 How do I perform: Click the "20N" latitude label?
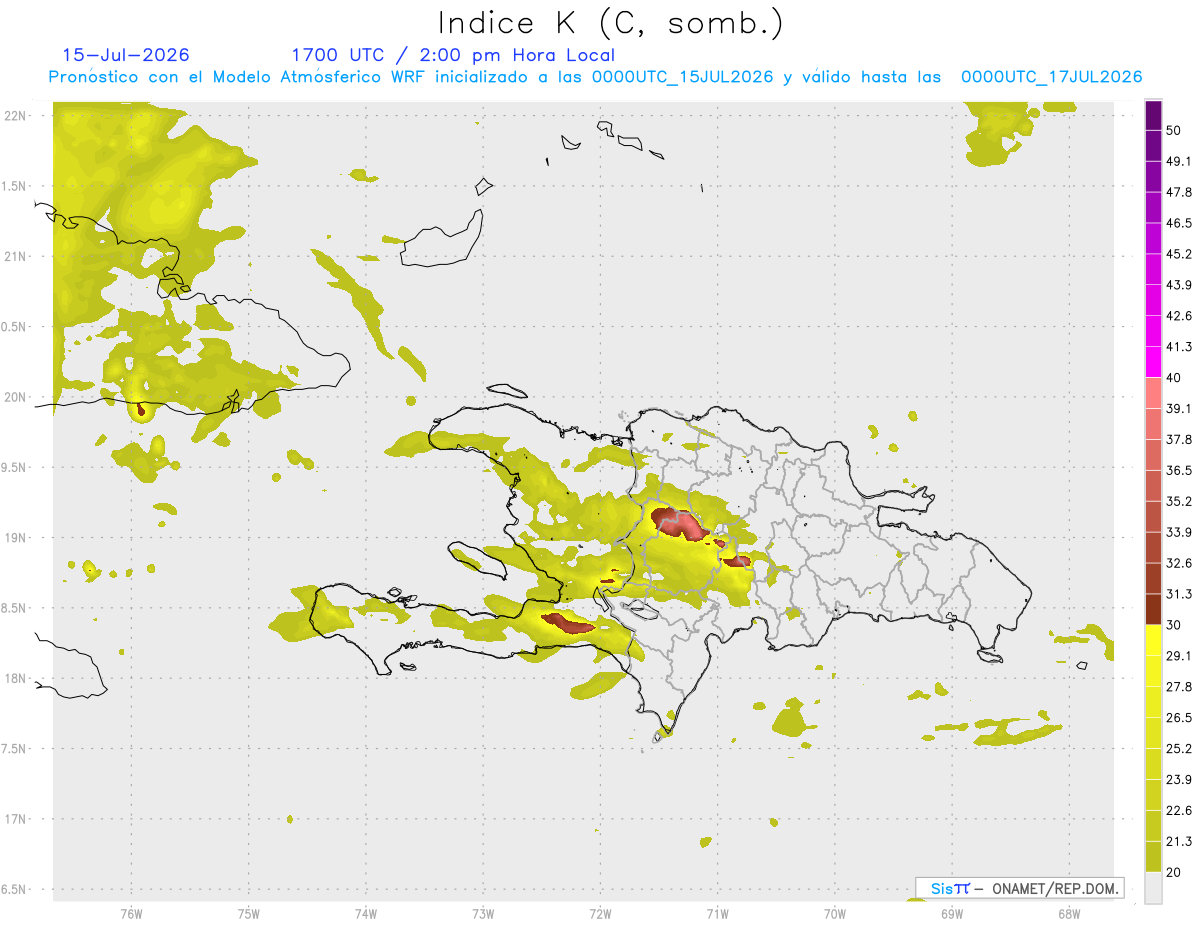pos(17,397)
